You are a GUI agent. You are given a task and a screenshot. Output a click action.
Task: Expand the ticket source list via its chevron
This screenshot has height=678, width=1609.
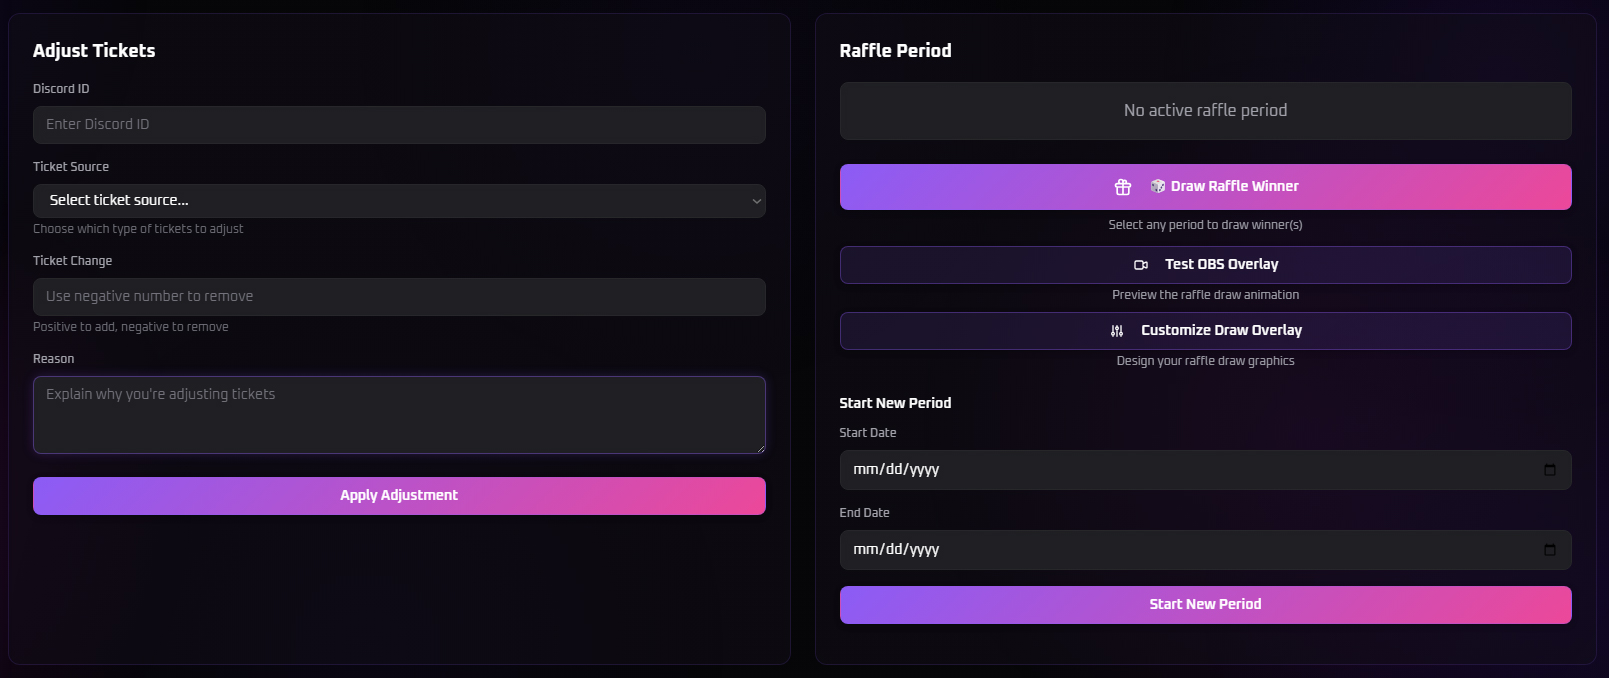[756, 200]
